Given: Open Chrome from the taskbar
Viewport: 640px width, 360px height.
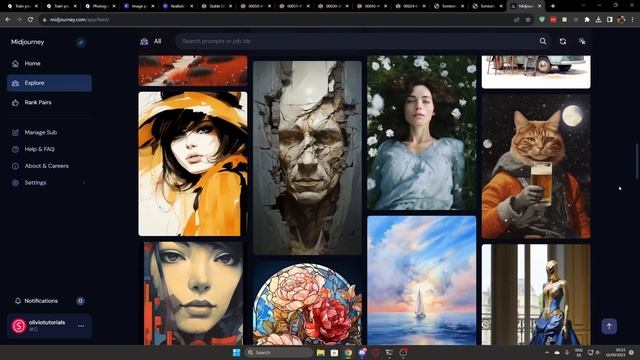Looking at the screenshot, I should coord(348,353).
